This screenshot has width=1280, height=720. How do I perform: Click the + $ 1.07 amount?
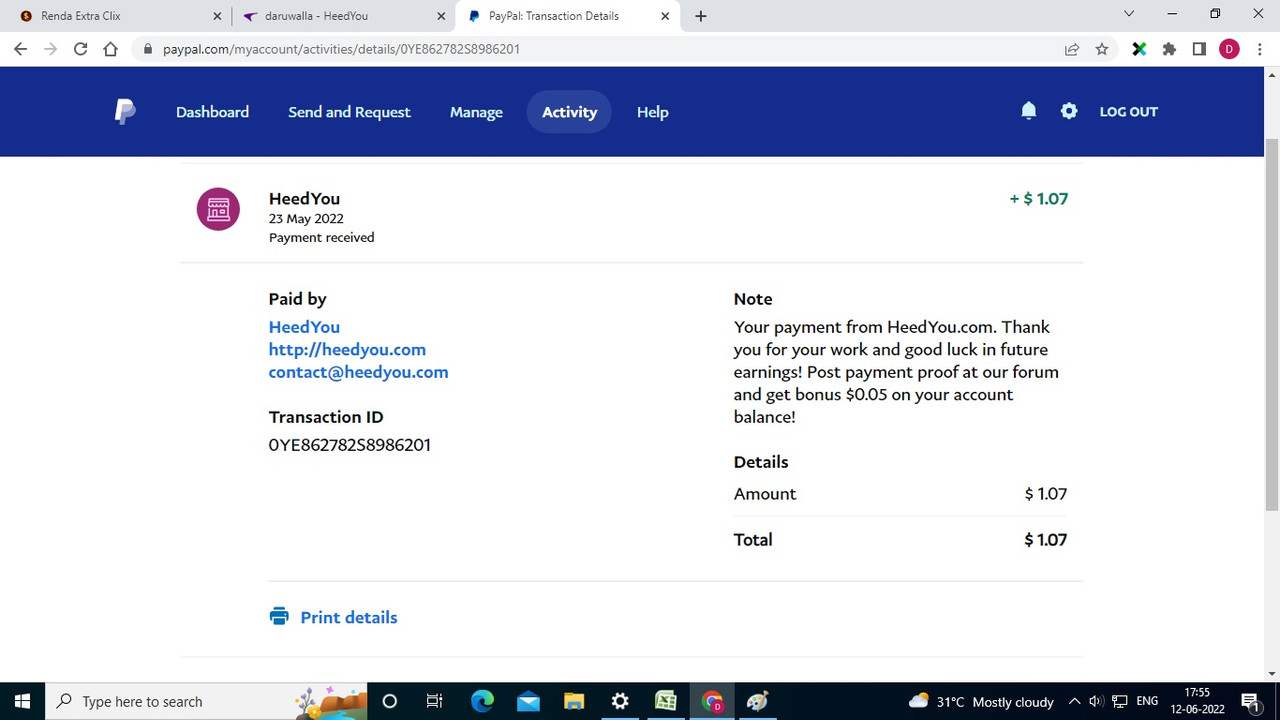[x=1039, y=199]
